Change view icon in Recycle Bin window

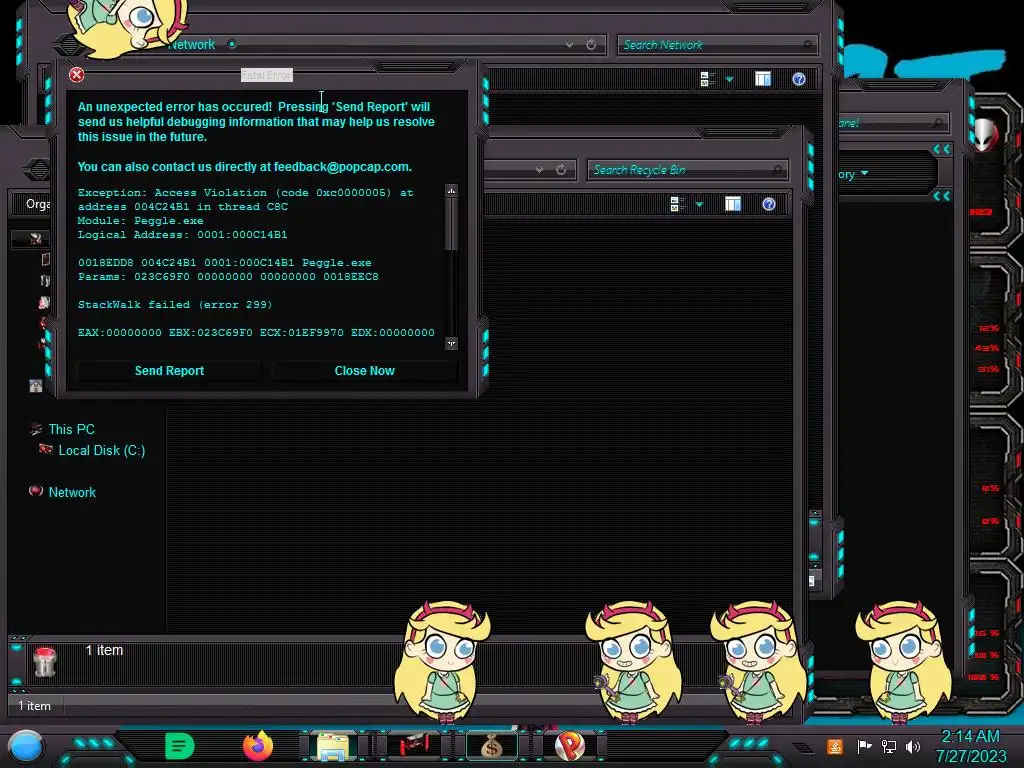(x=678, y=204)
